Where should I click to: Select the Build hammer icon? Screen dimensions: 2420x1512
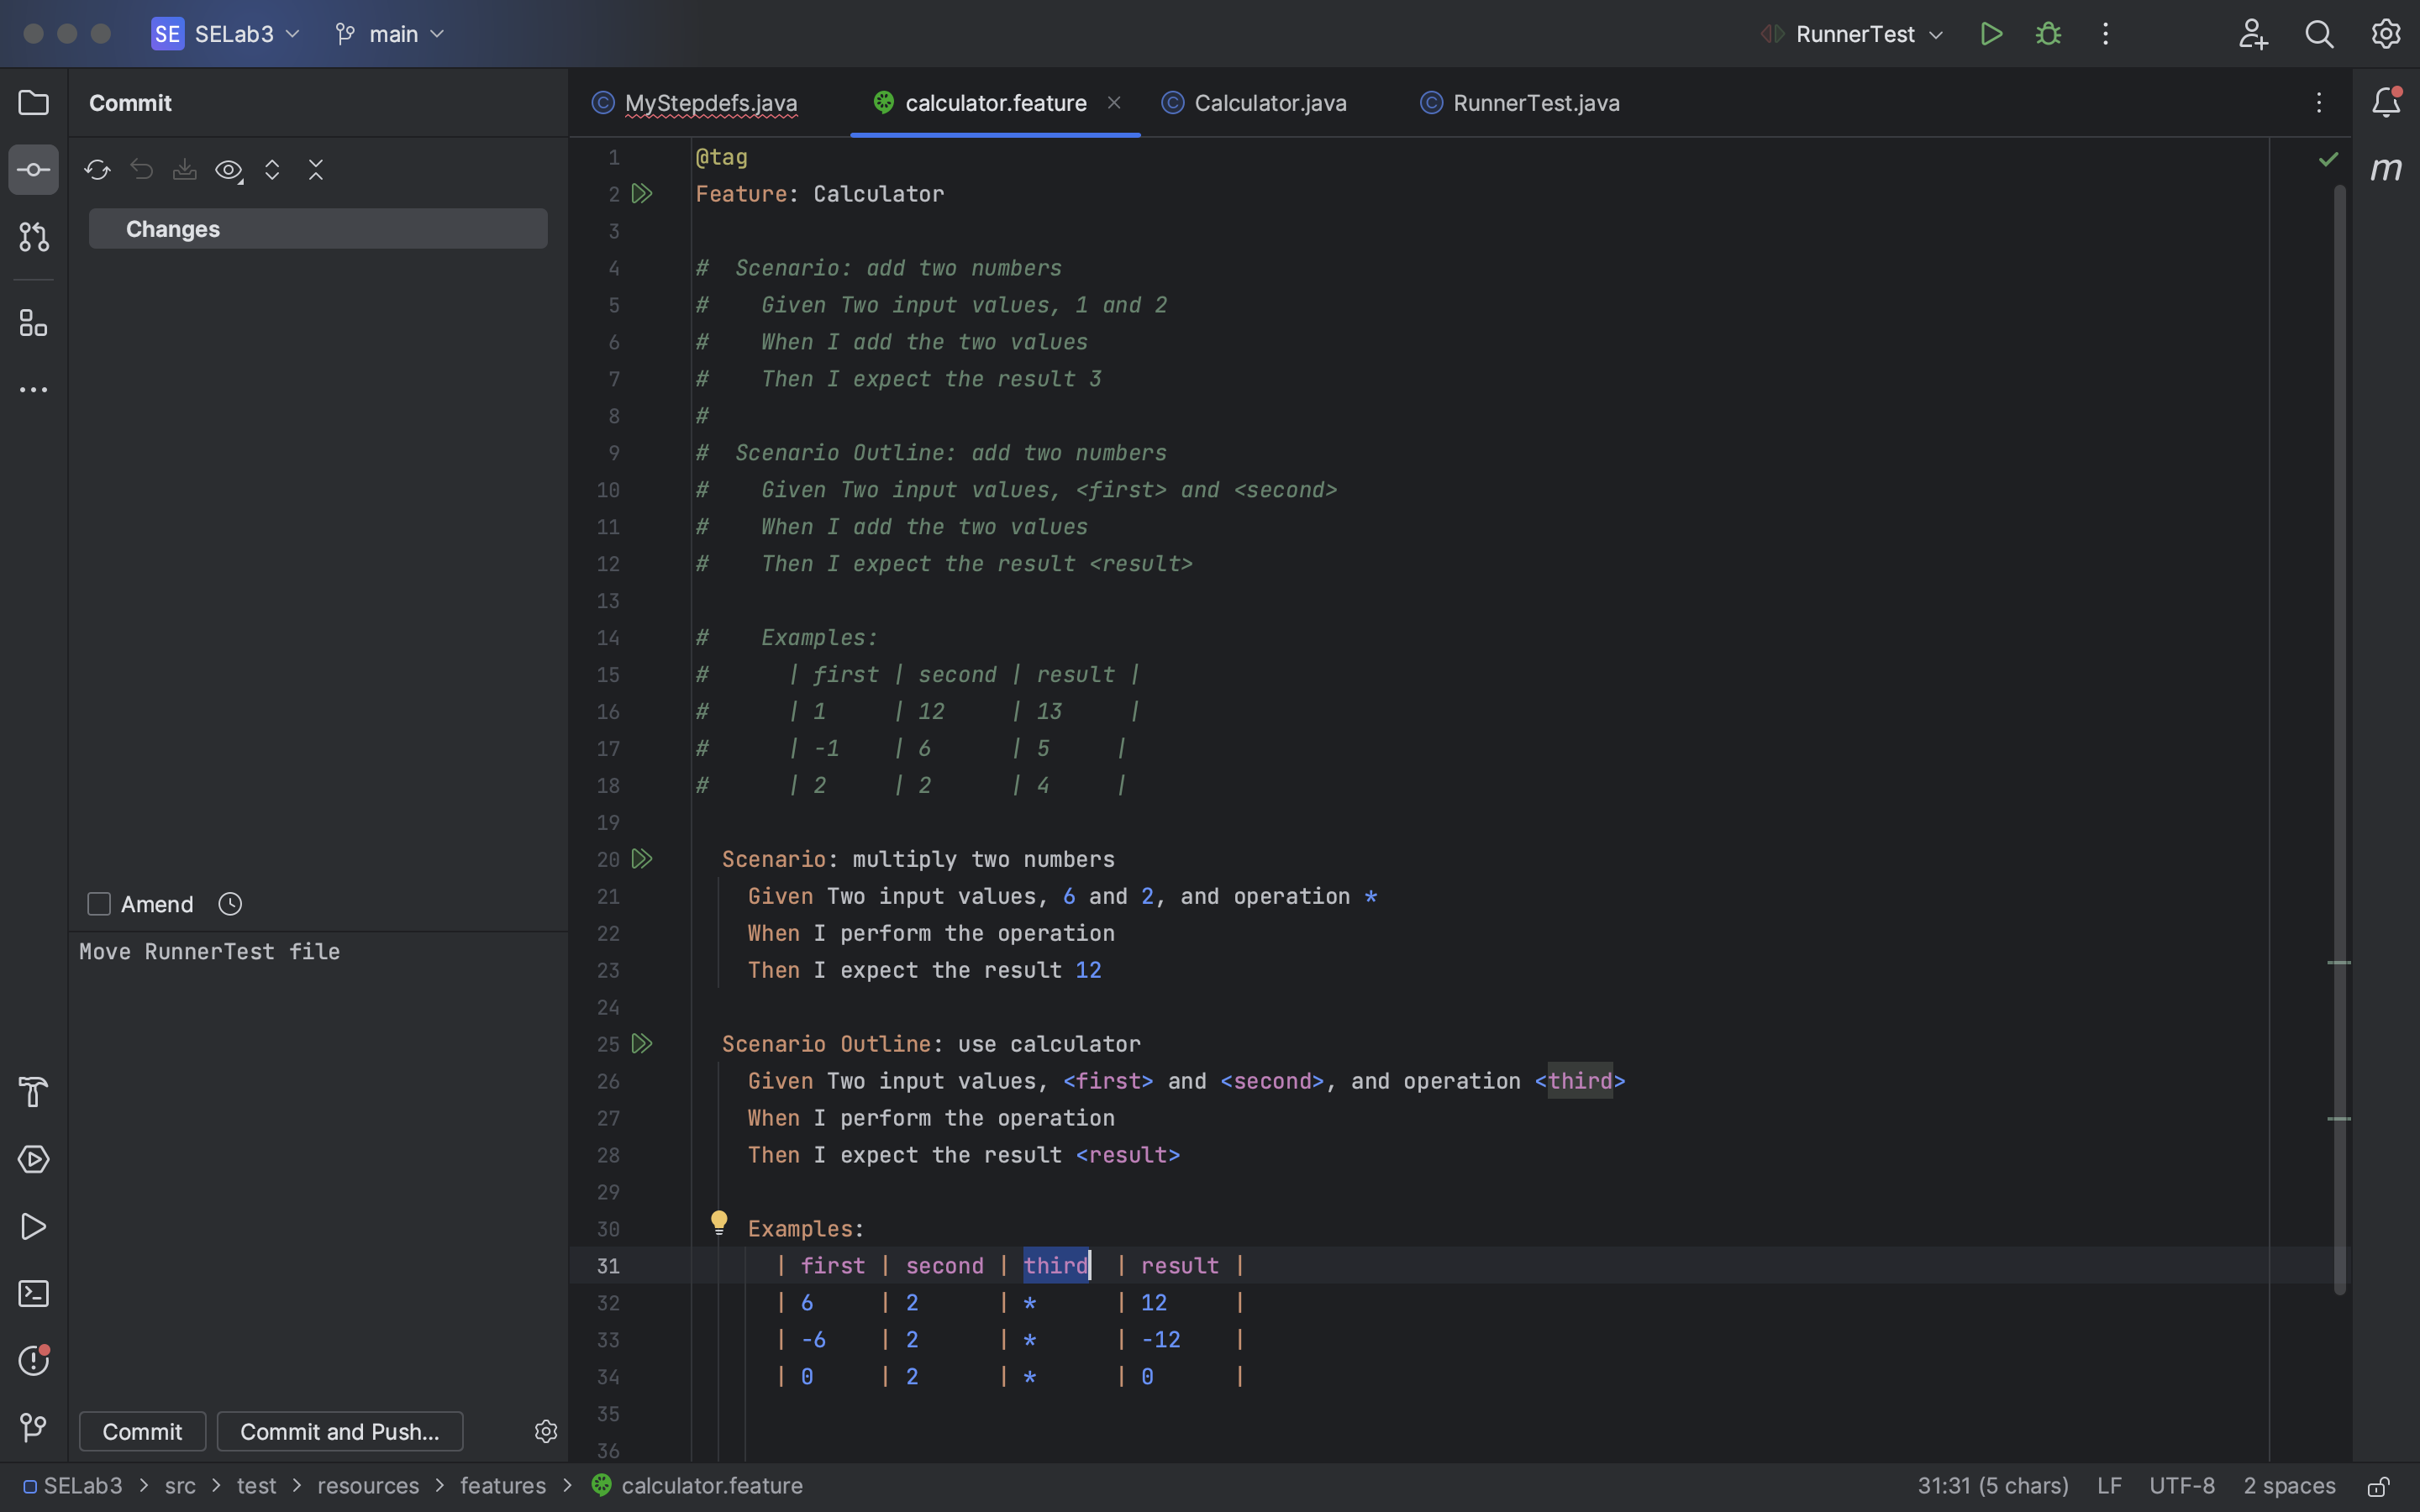(x=33, y=1091)
